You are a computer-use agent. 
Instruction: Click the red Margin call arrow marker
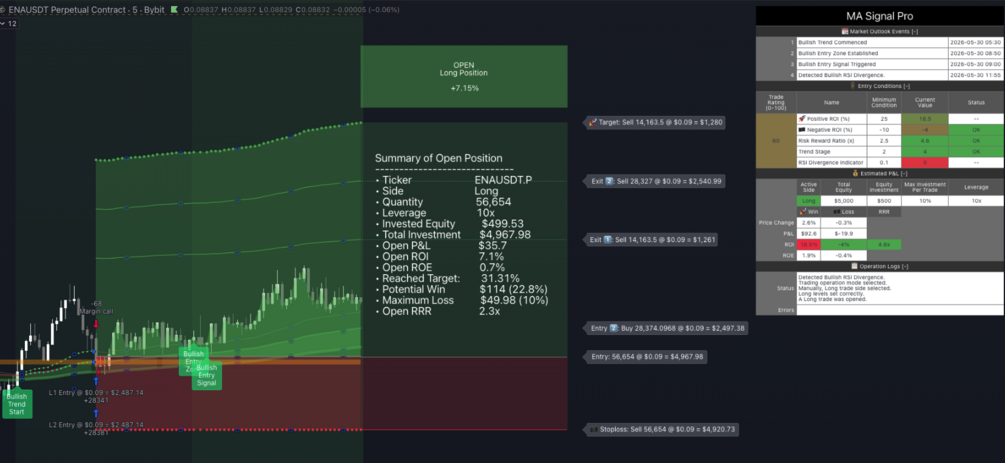96,324
